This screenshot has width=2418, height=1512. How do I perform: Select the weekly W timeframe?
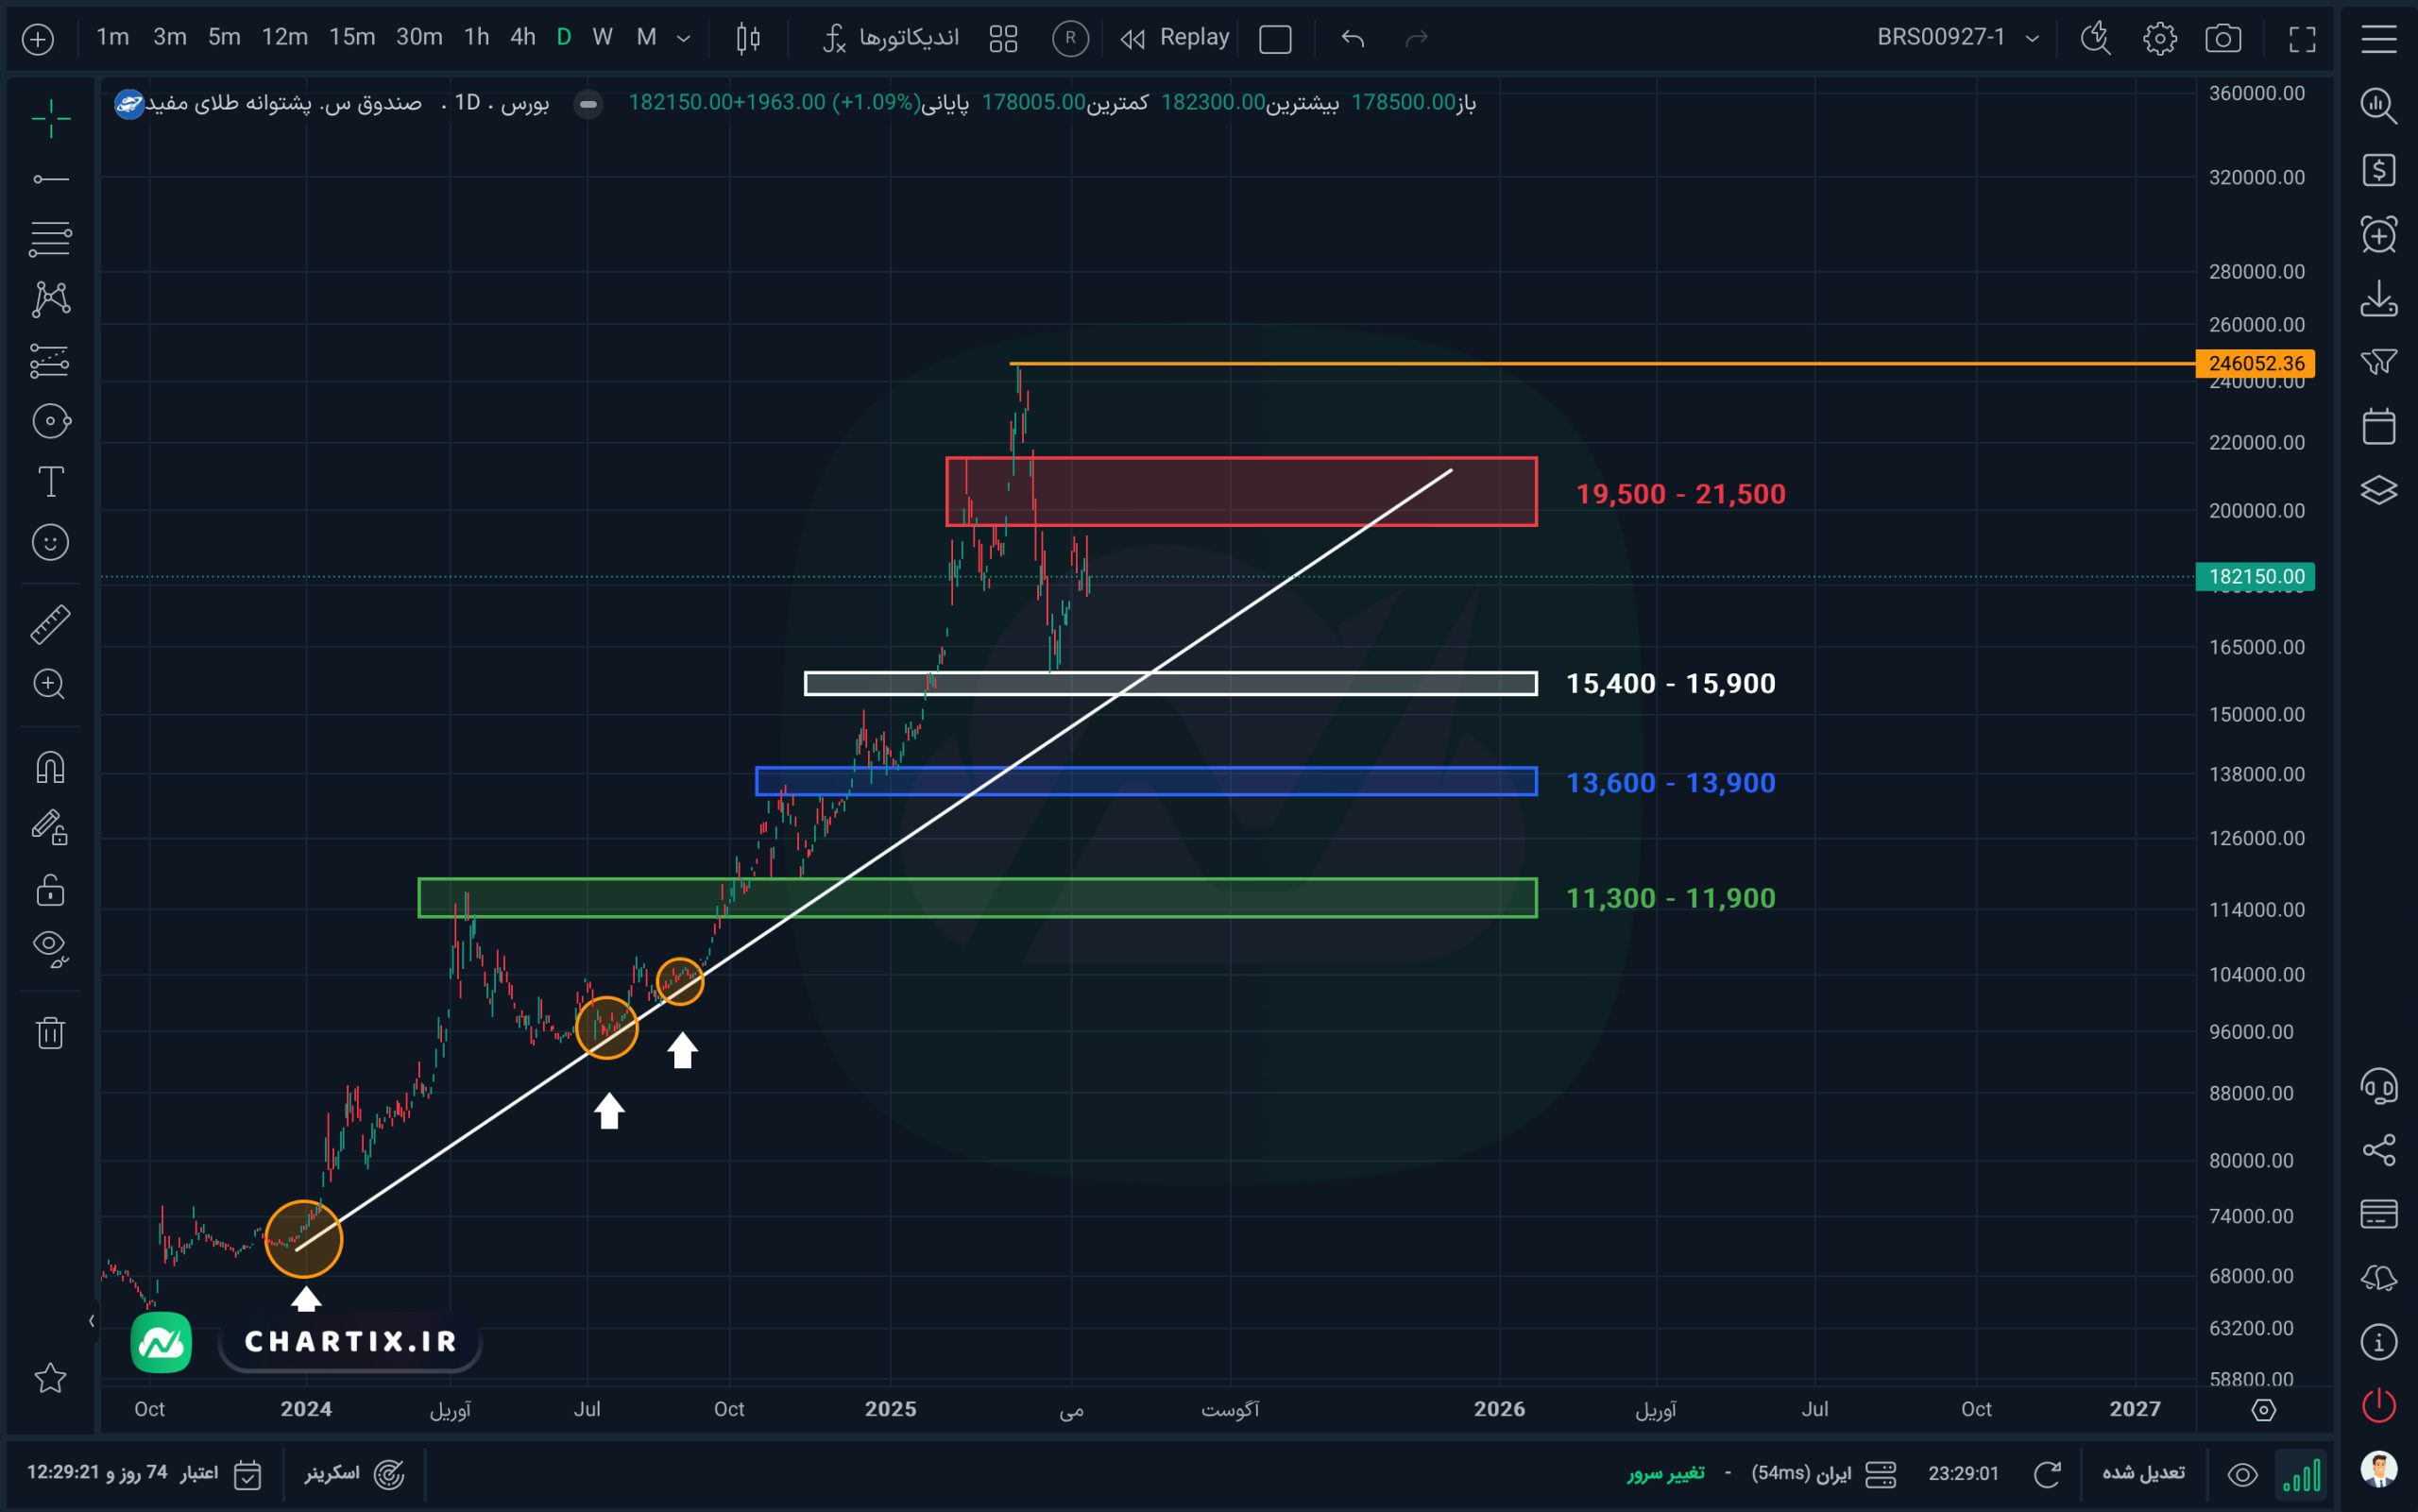tap(602, 38)
